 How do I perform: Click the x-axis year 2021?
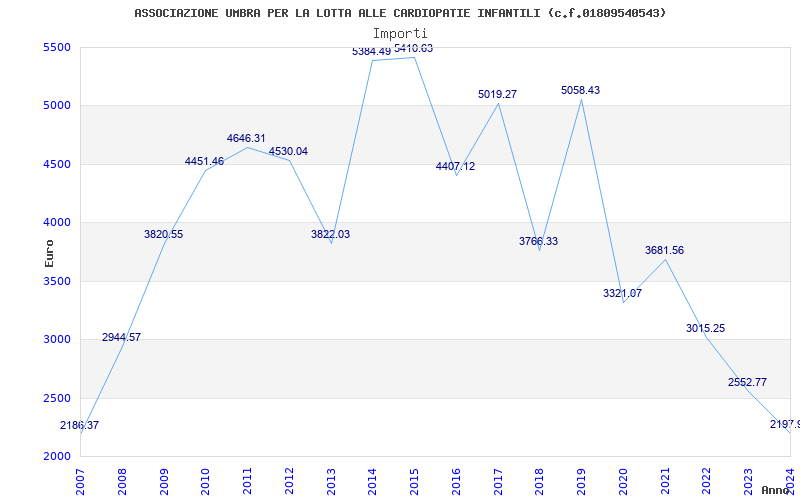(x=665, y=482)
